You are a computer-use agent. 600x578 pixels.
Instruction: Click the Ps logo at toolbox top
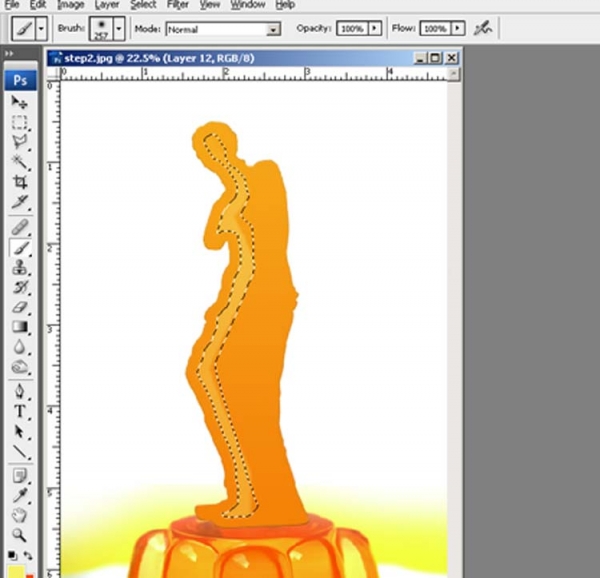click(20, 80)
